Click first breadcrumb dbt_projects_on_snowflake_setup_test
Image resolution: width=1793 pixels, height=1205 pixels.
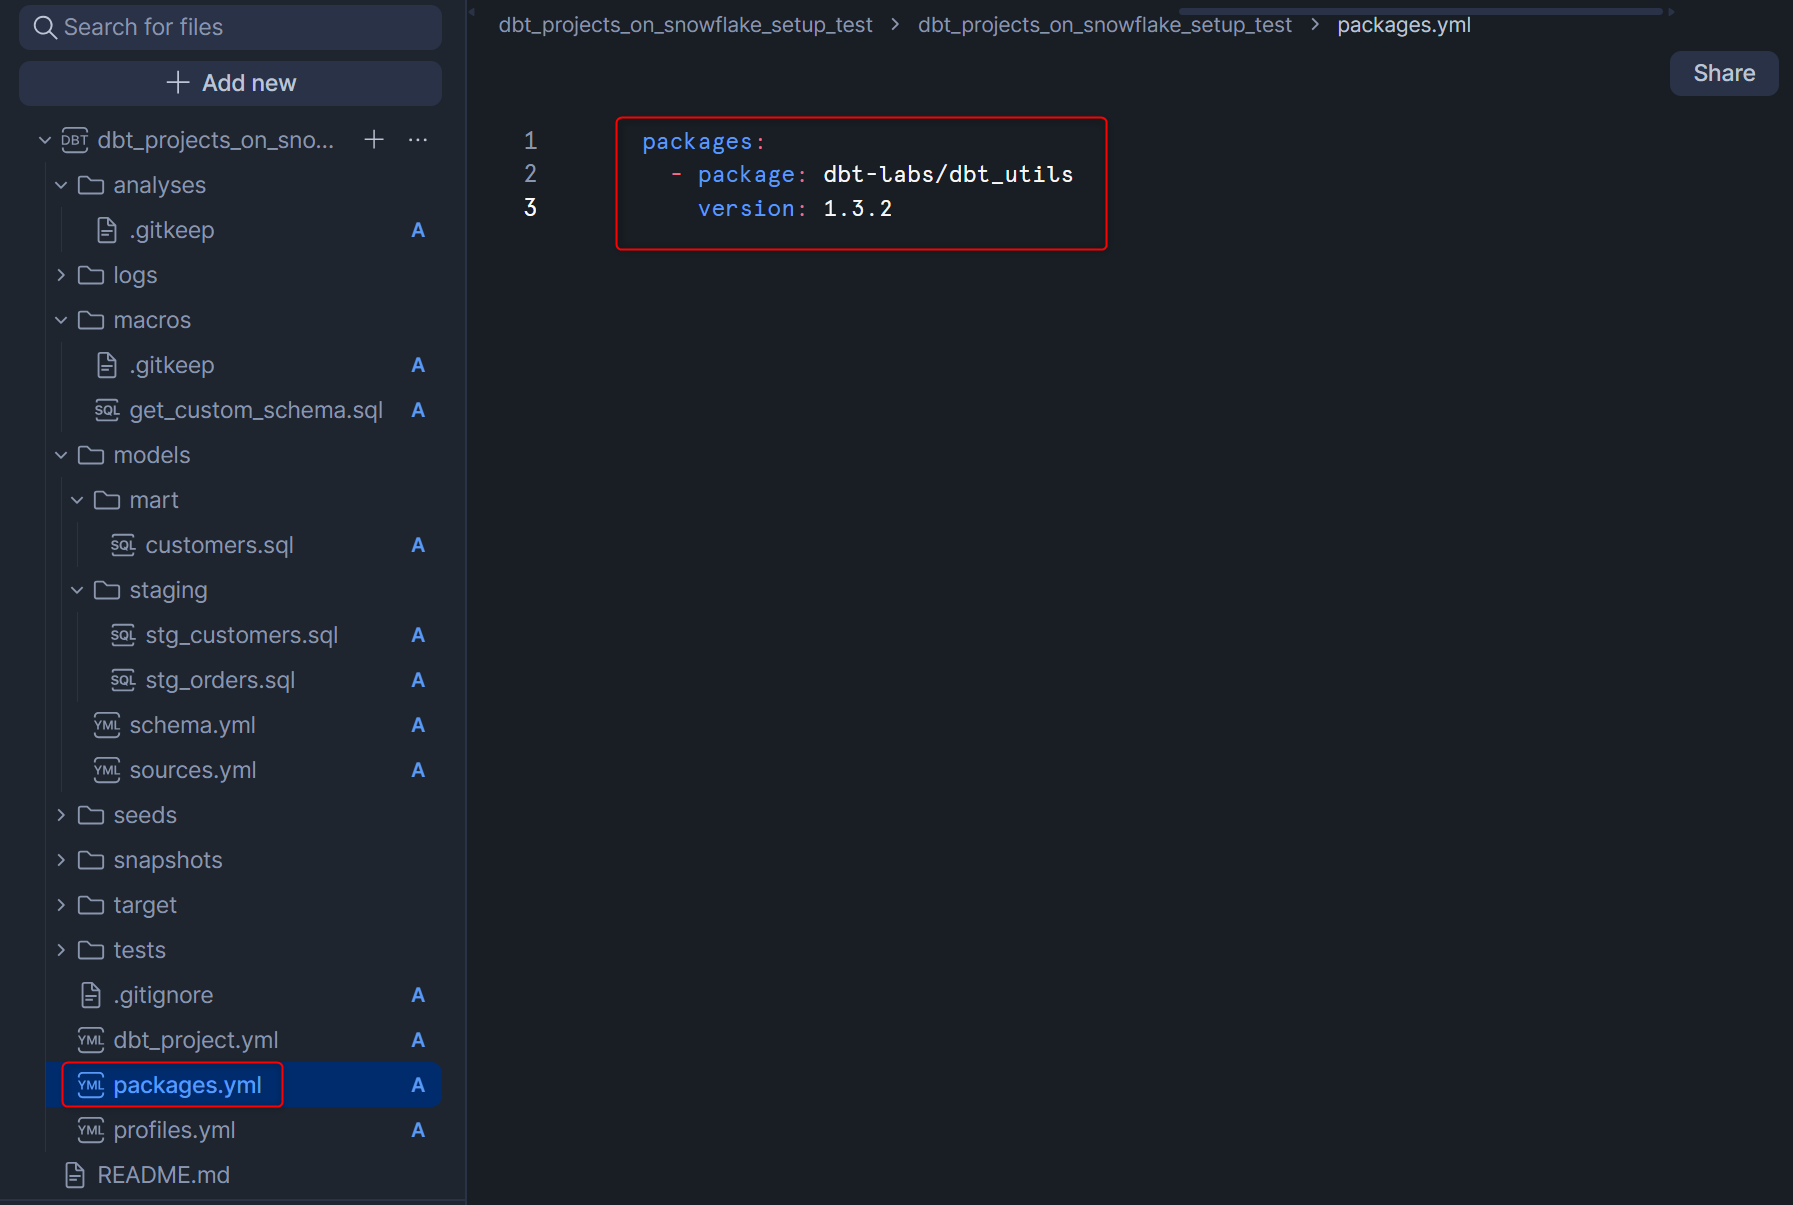pos(685,25)
